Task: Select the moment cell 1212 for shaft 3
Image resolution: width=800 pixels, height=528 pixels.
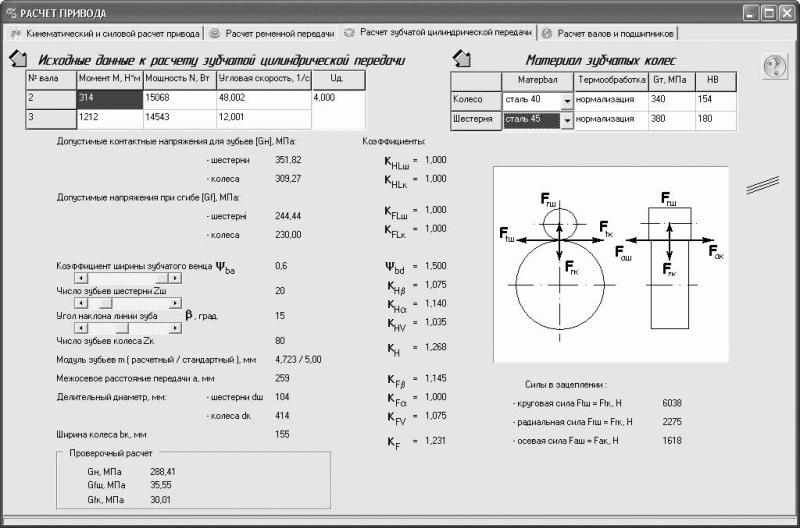Action: pos(110,119)
